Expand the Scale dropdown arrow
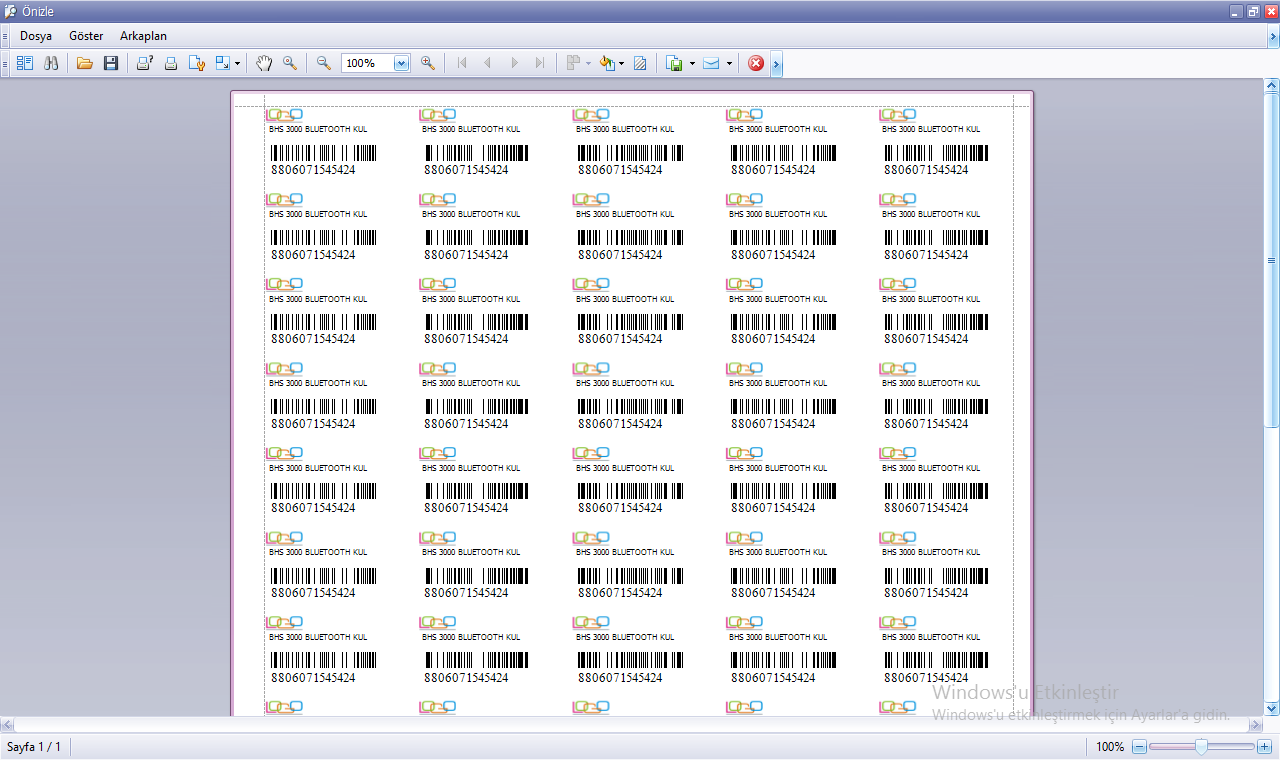 pyautogui.click(x=237, y=63)
